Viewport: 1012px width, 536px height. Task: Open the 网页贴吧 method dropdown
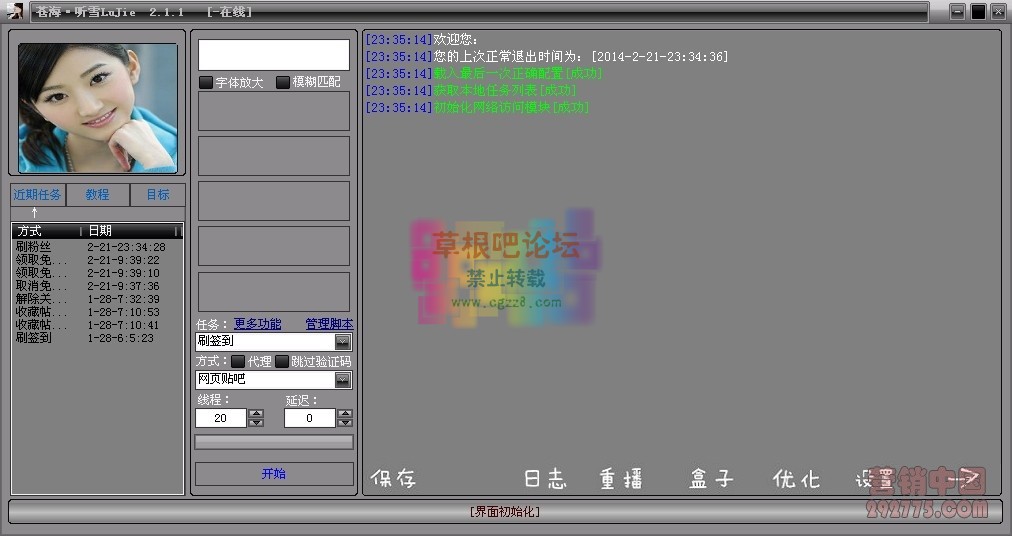(x=343, y=380)
